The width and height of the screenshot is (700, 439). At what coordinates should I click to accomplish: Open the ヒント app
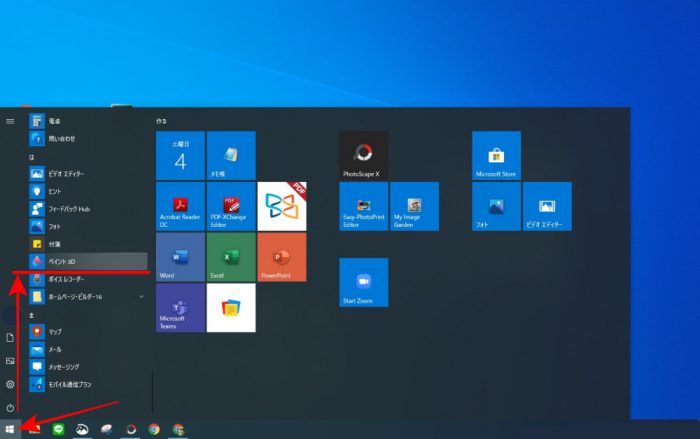[x=88, y=191]
